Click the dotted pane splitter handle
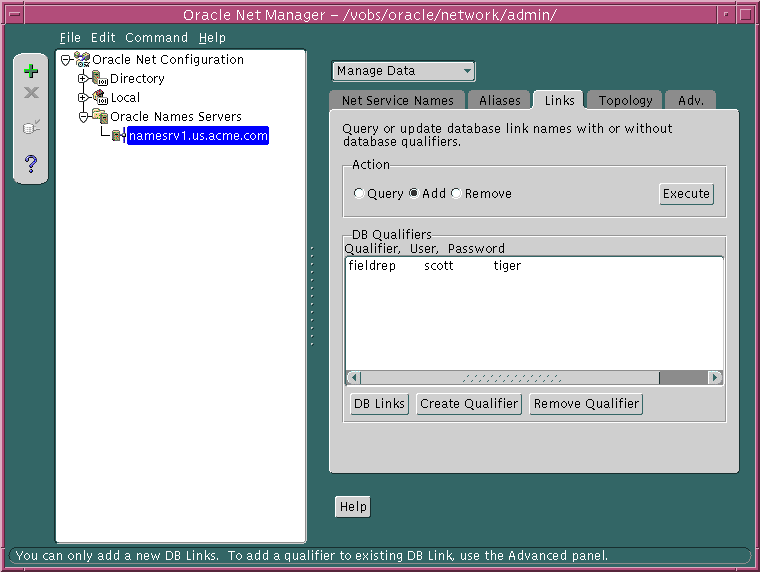The width and height of the screenshot is (760, 572). pos(312,296)
